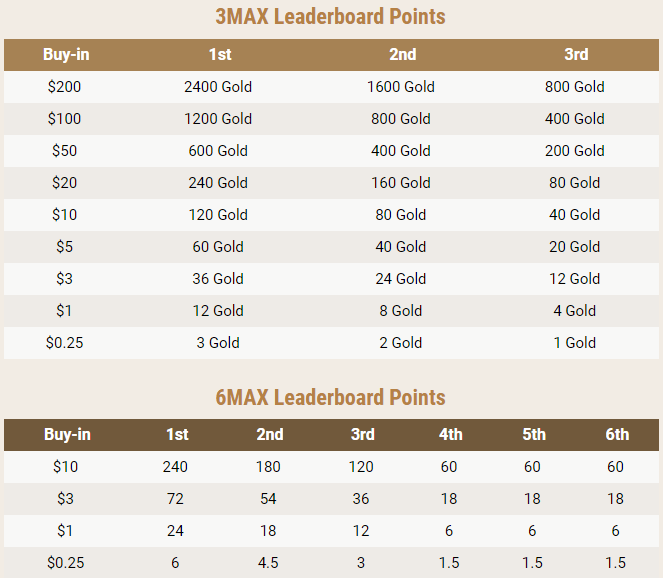Click the 1200 Gold cell

point(218,119)
